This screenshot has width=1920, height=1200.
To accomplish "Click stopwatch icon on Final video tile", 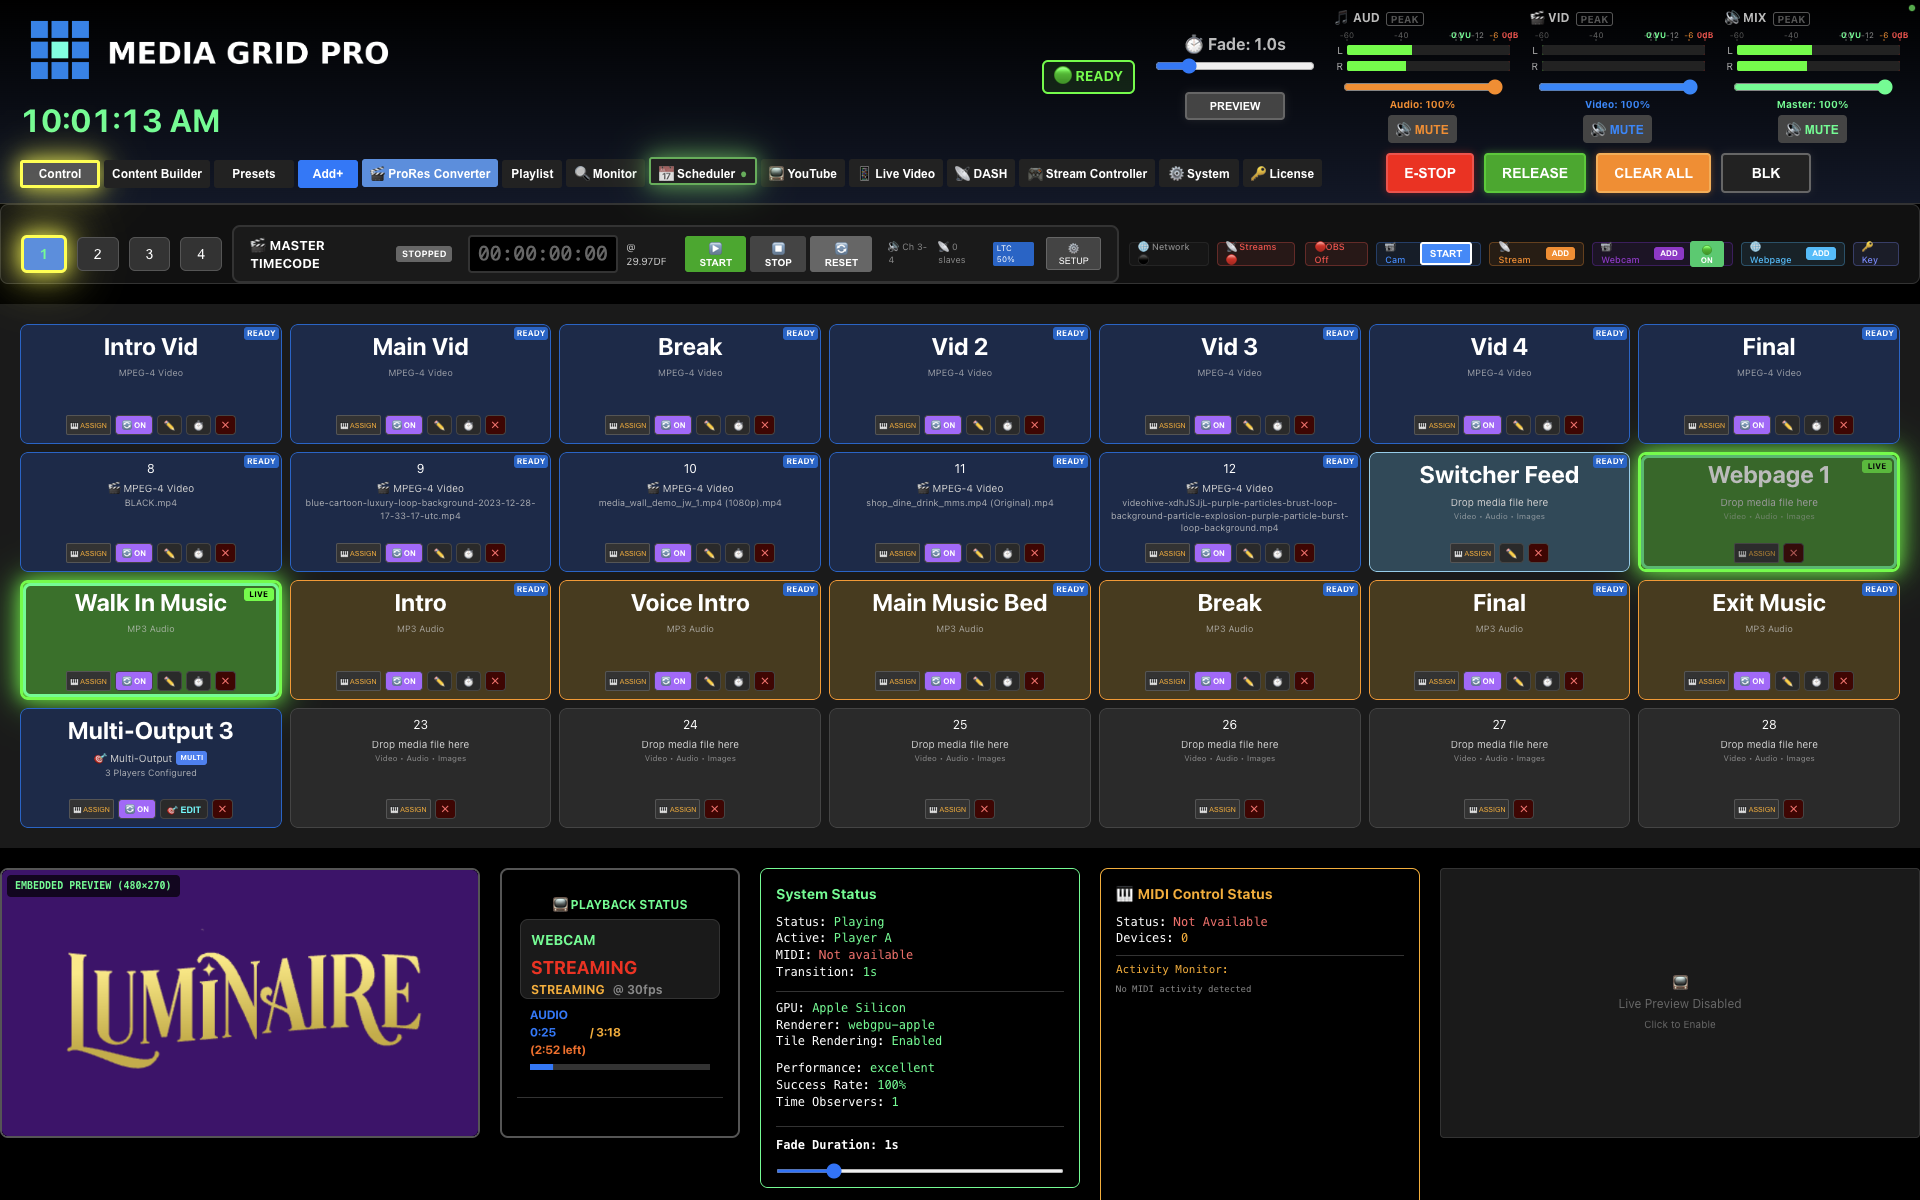I will (1816, 425).
